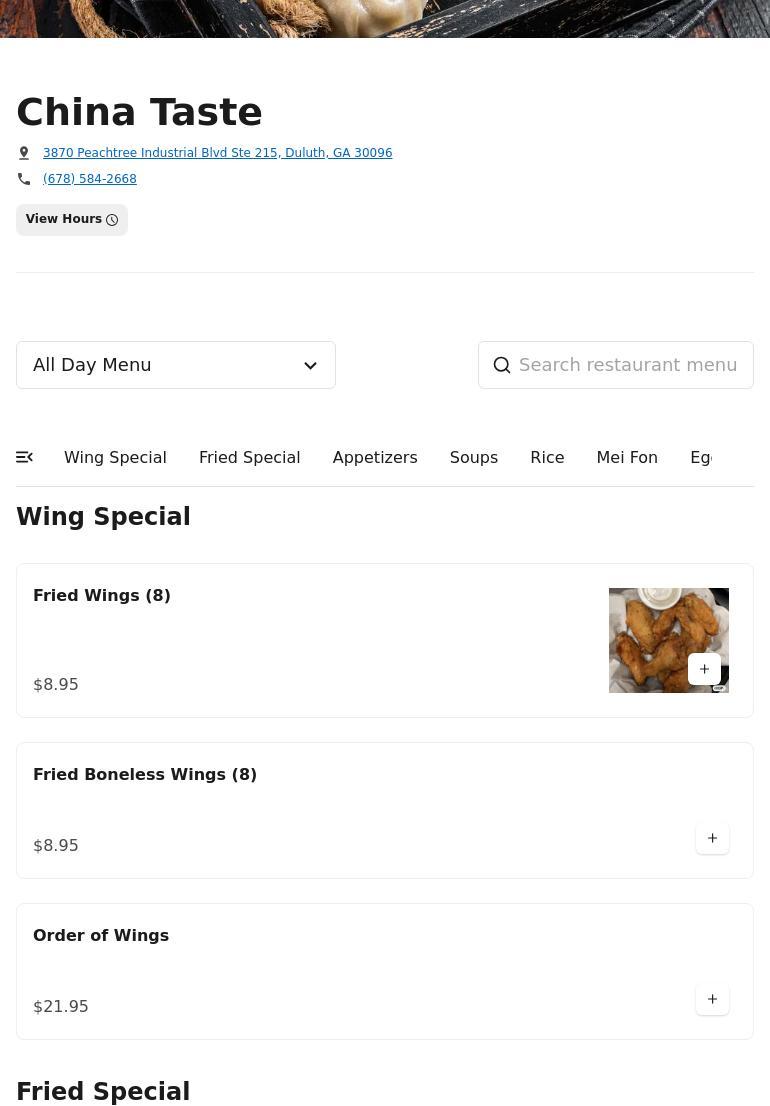Call the (678) 584-2668 phone link

click(x=90, y=179)
